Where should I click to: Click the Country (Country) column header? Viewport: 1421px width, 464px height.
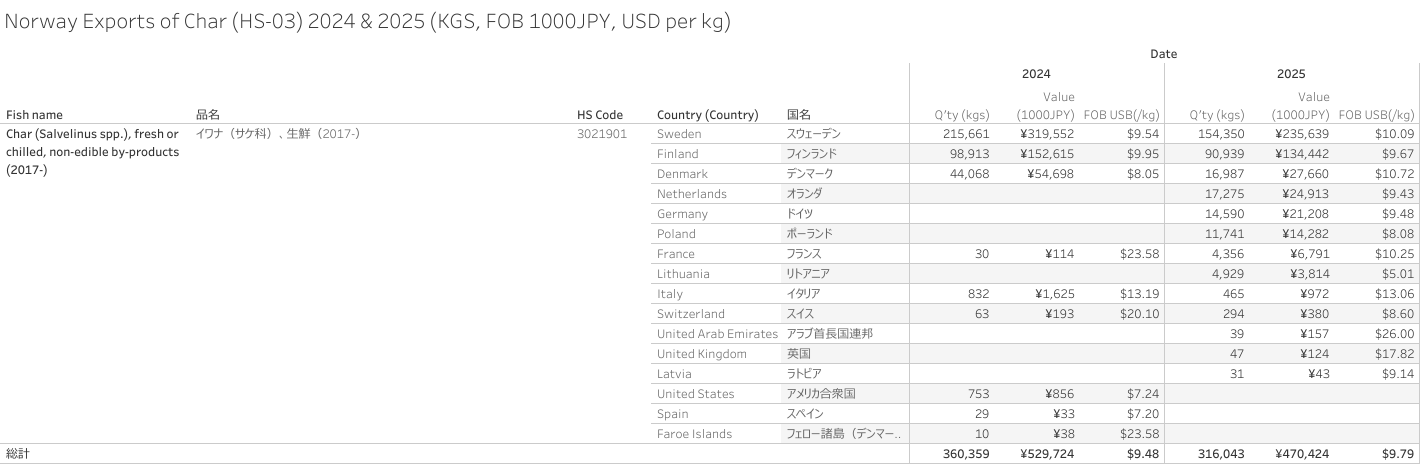[x=707, y=115]
